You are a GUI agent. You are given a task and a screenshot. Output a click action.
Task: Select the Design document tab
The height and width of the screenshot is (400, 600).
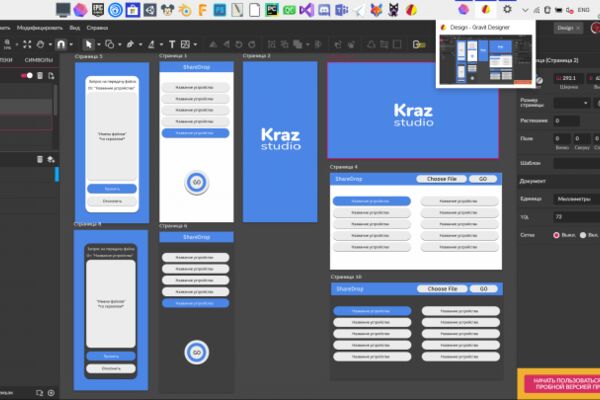pyautogui.click(x=568, y=28)
